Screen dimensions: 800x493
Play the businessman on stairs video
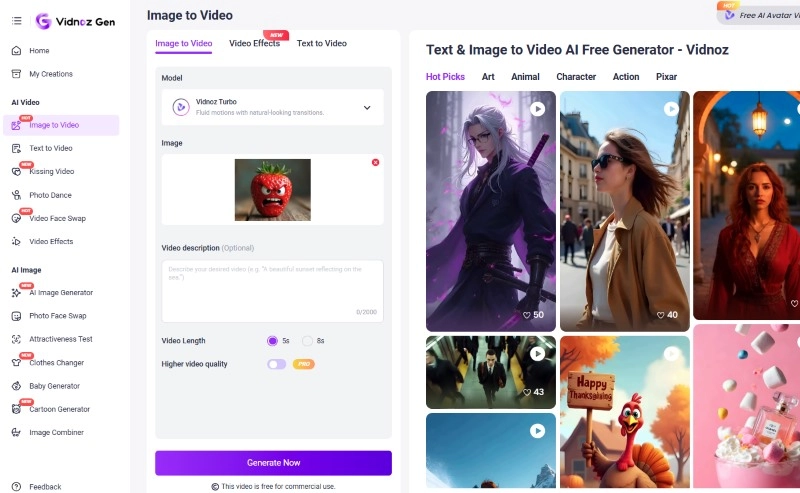[x=537, y=354]
